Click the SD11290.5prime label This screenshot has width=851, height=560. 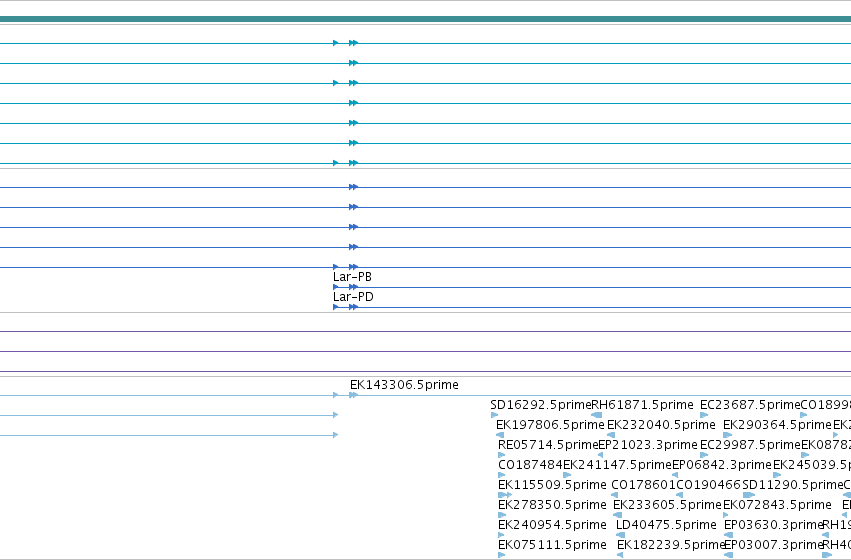(793, 485)
